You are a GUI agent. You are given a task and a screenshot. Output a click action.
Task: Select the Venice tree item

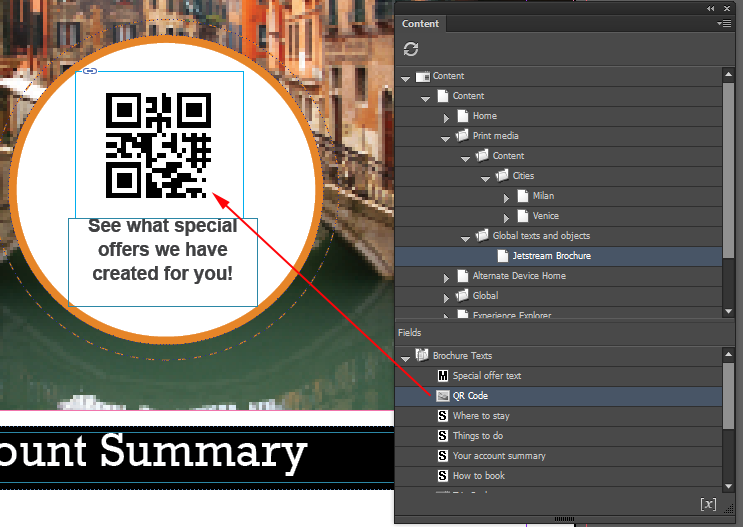click(558, 216)
